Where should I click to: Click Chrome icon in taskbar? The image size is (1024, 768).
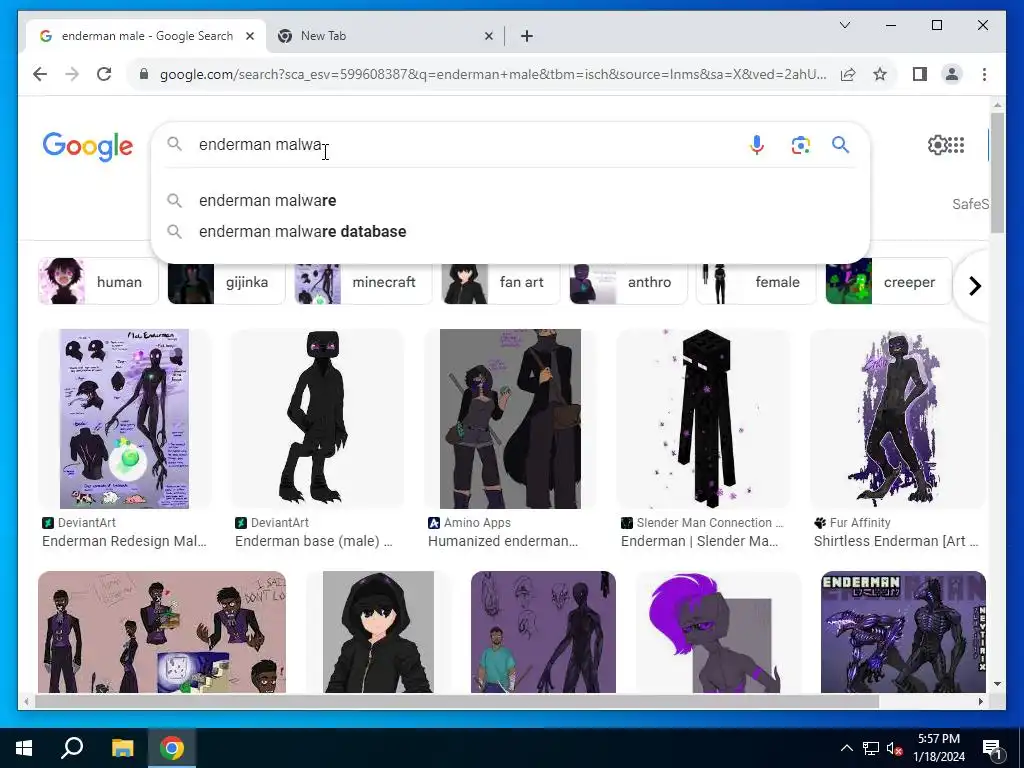tap(172, 748)
